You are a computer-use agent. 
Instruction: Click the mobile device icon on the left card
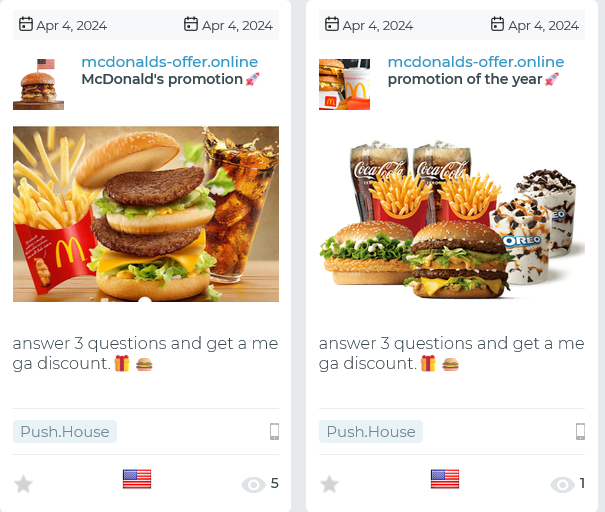[x=274, y=431]
